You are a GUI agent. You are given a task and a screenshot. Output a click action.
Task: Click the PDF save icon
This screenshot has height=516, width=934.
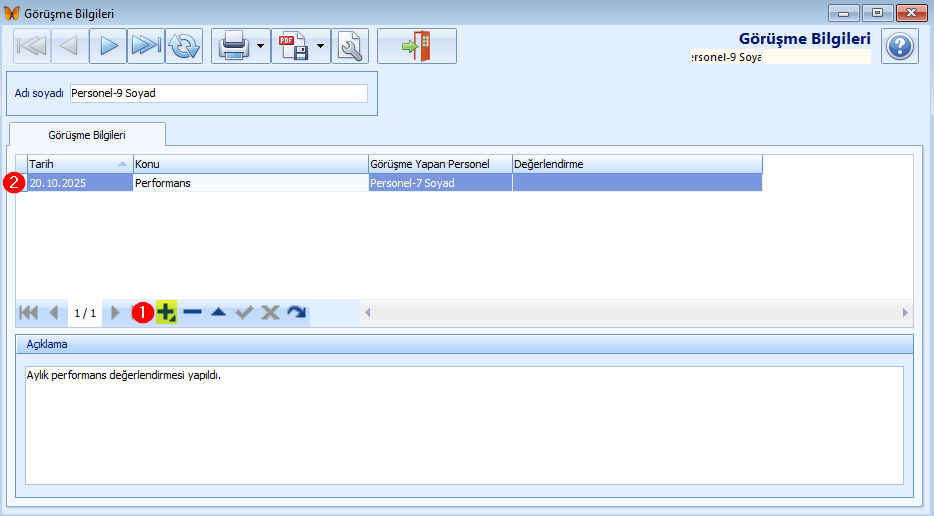[x=293, y=46]
